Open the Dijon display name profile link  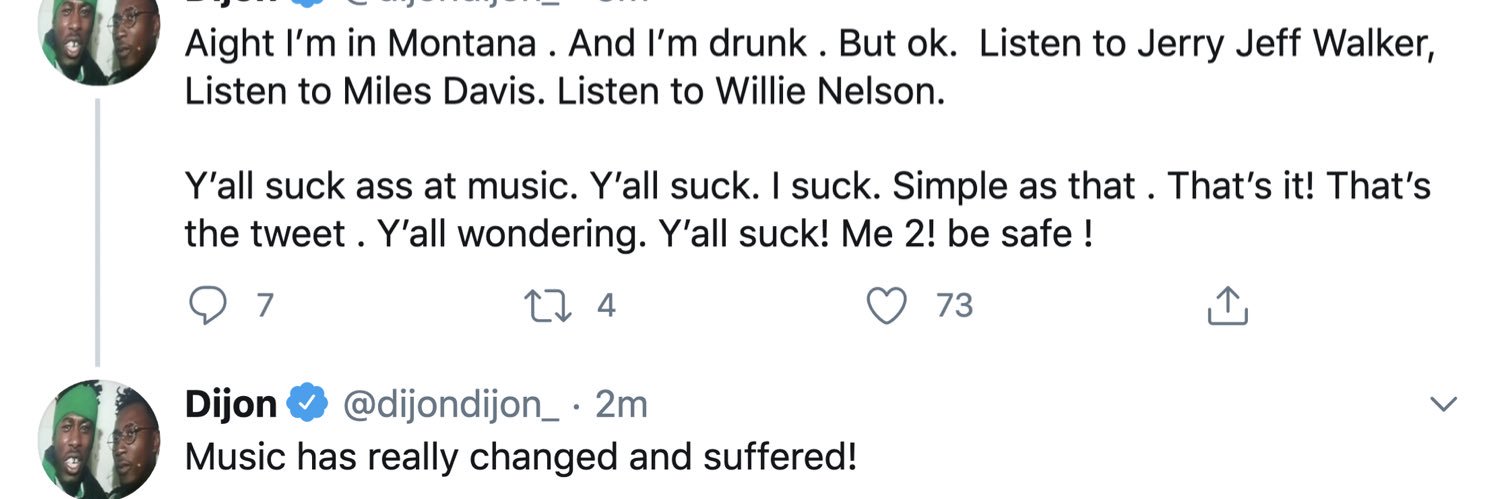(x=231, y=405)
